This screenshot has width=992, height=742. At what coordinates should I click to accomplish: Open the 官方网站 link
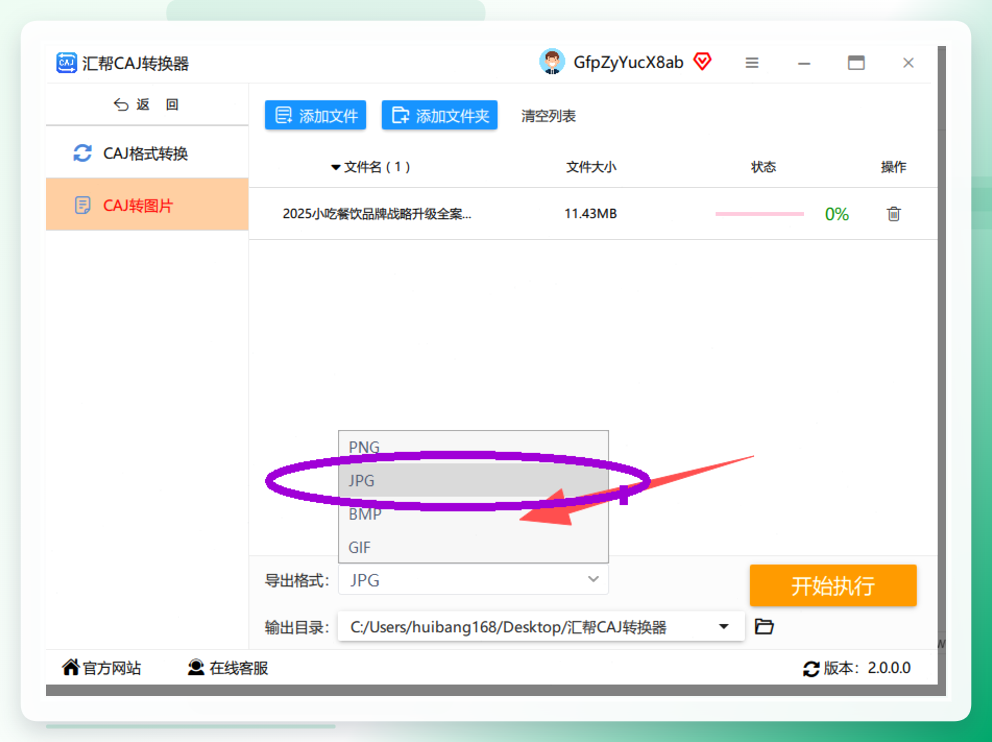112,668
